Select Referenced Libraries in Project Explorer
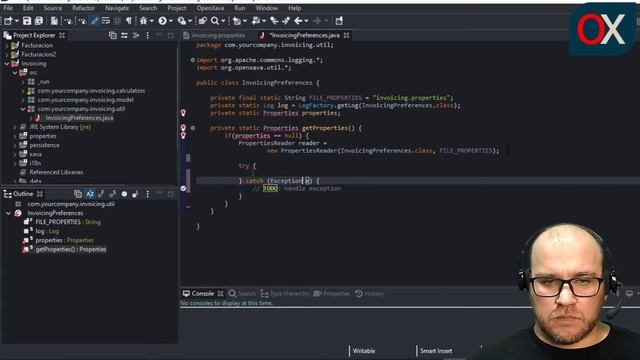 pyautogui.click(x=56, y=172)
